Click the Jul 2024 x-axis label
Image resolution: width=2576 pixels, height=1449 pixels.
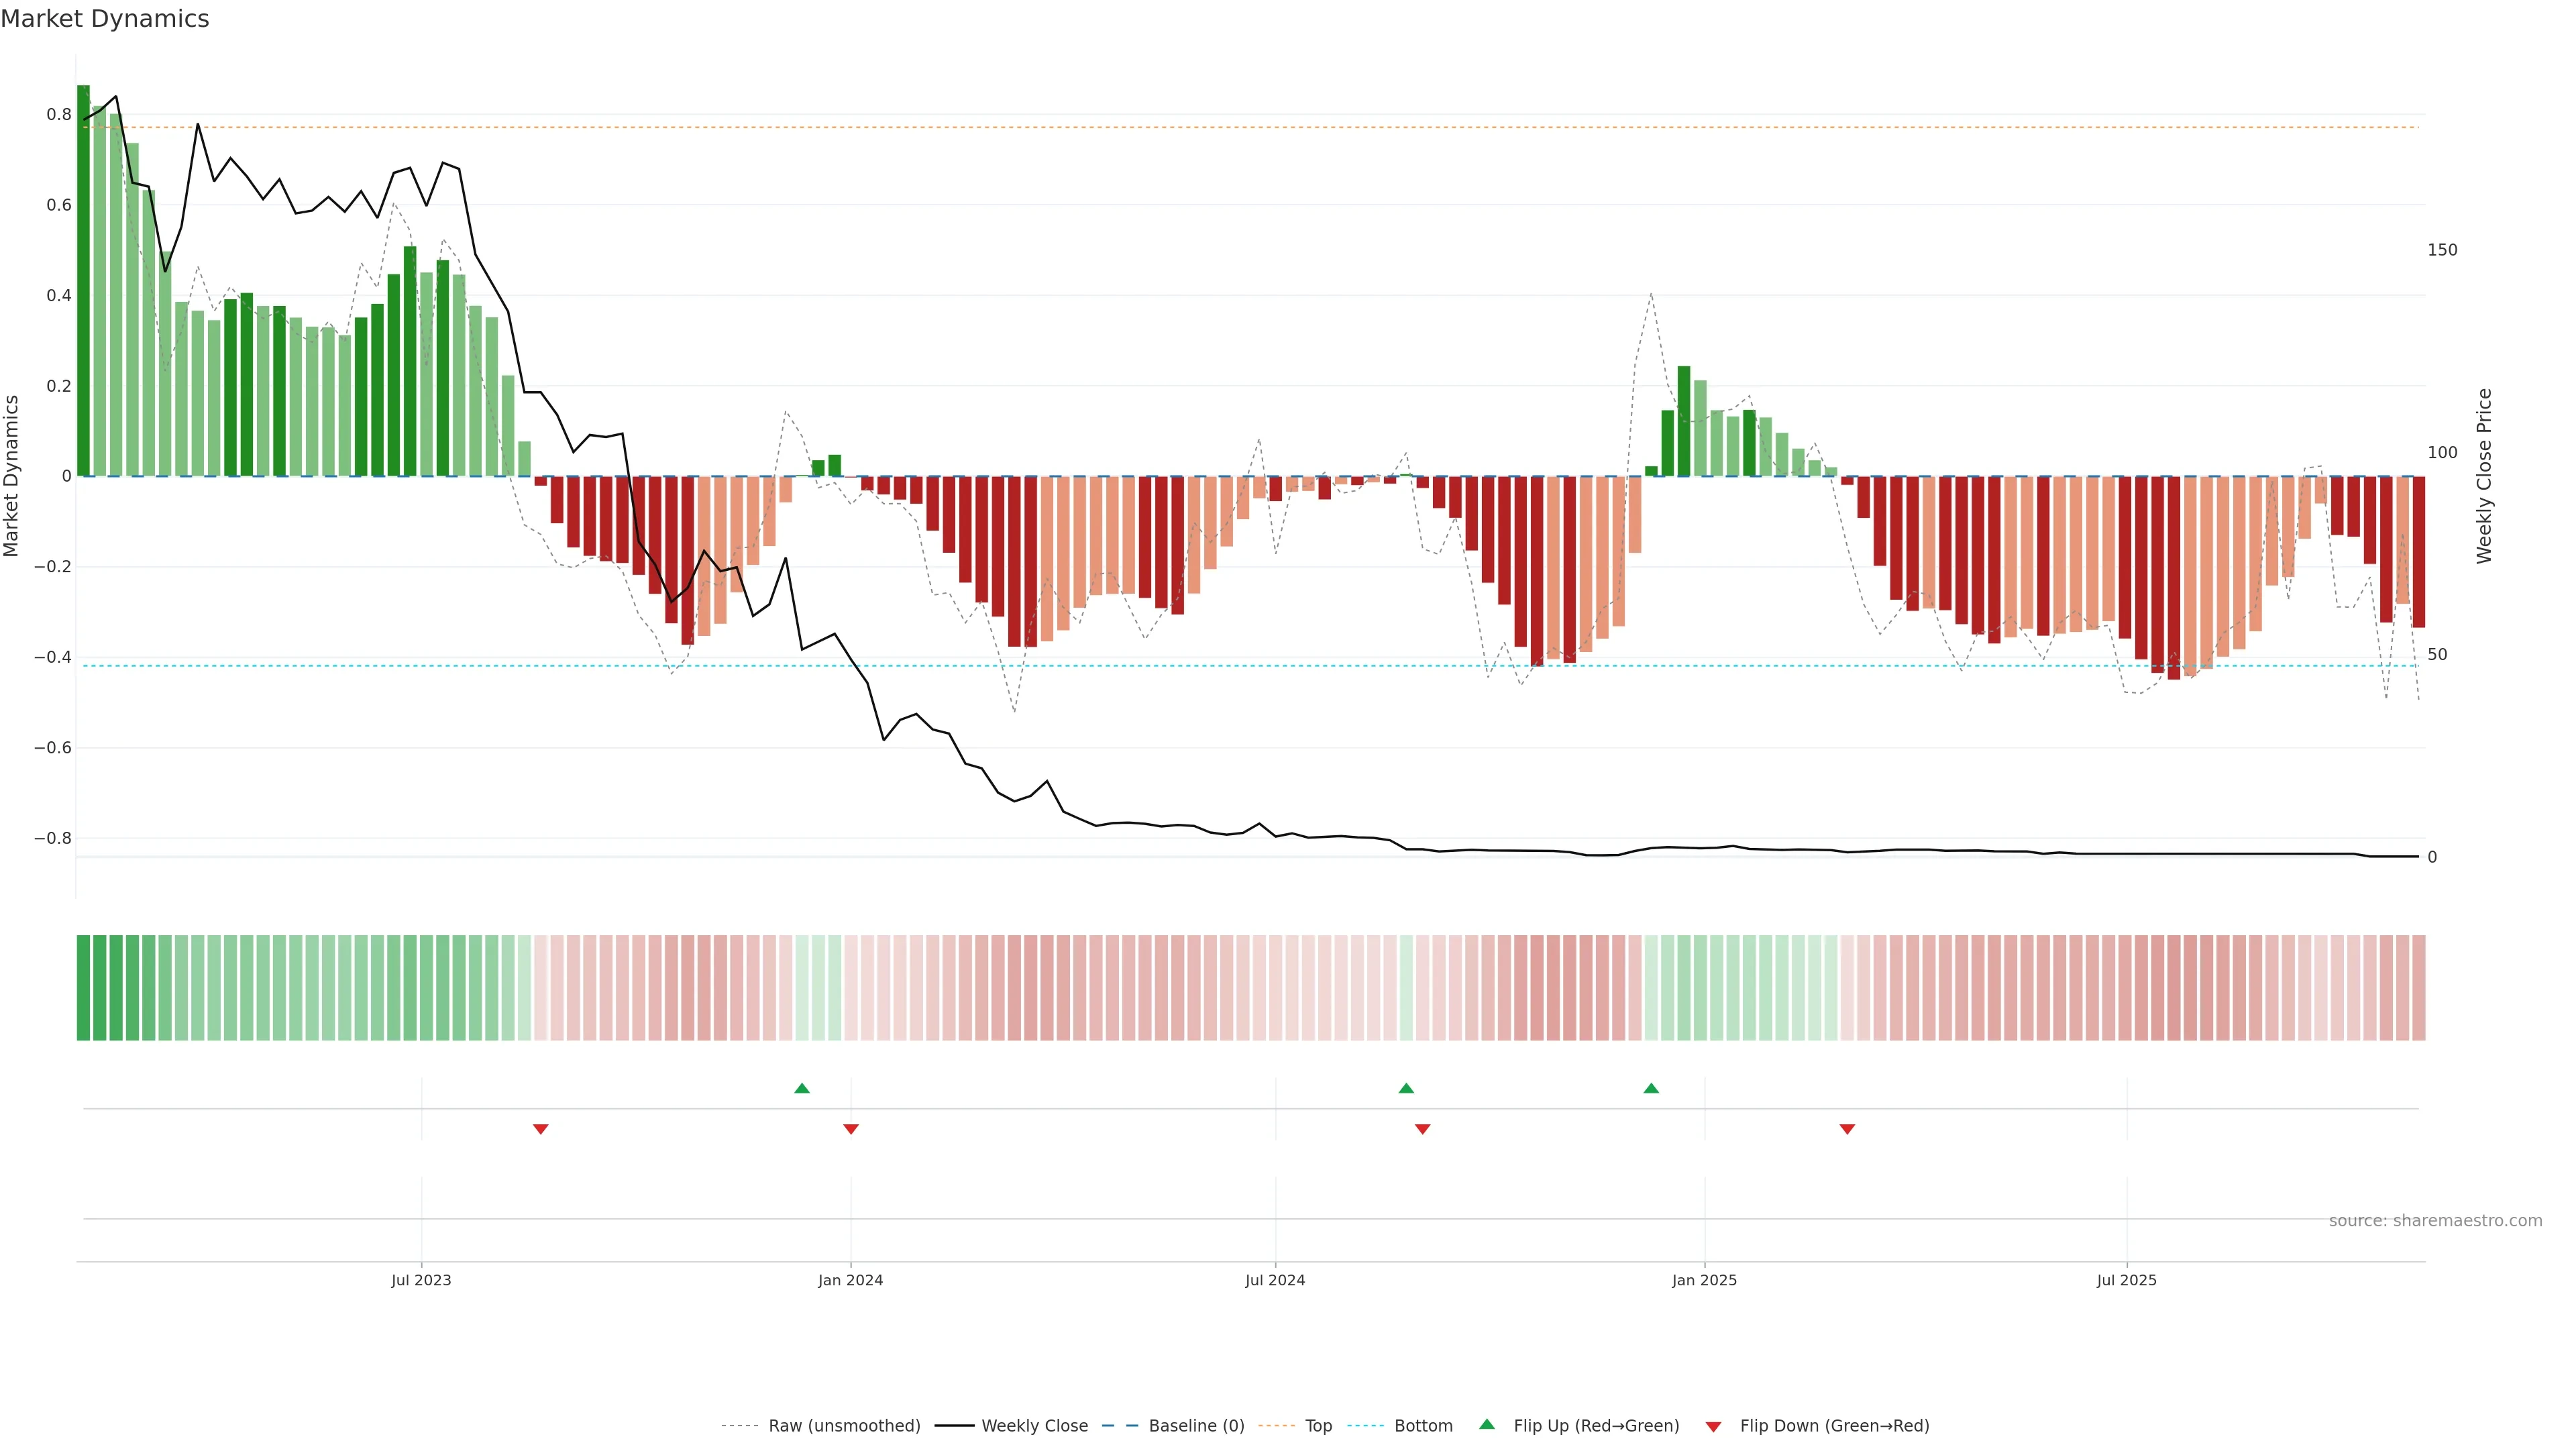pos(1275,1280)
